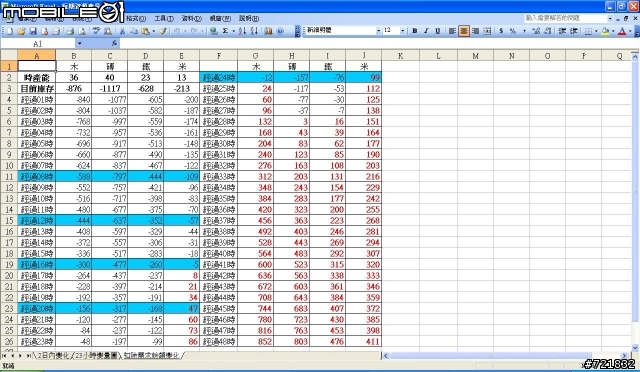
Task: Toggle the highlighted Center alignment button
Action: pos(464,31)
